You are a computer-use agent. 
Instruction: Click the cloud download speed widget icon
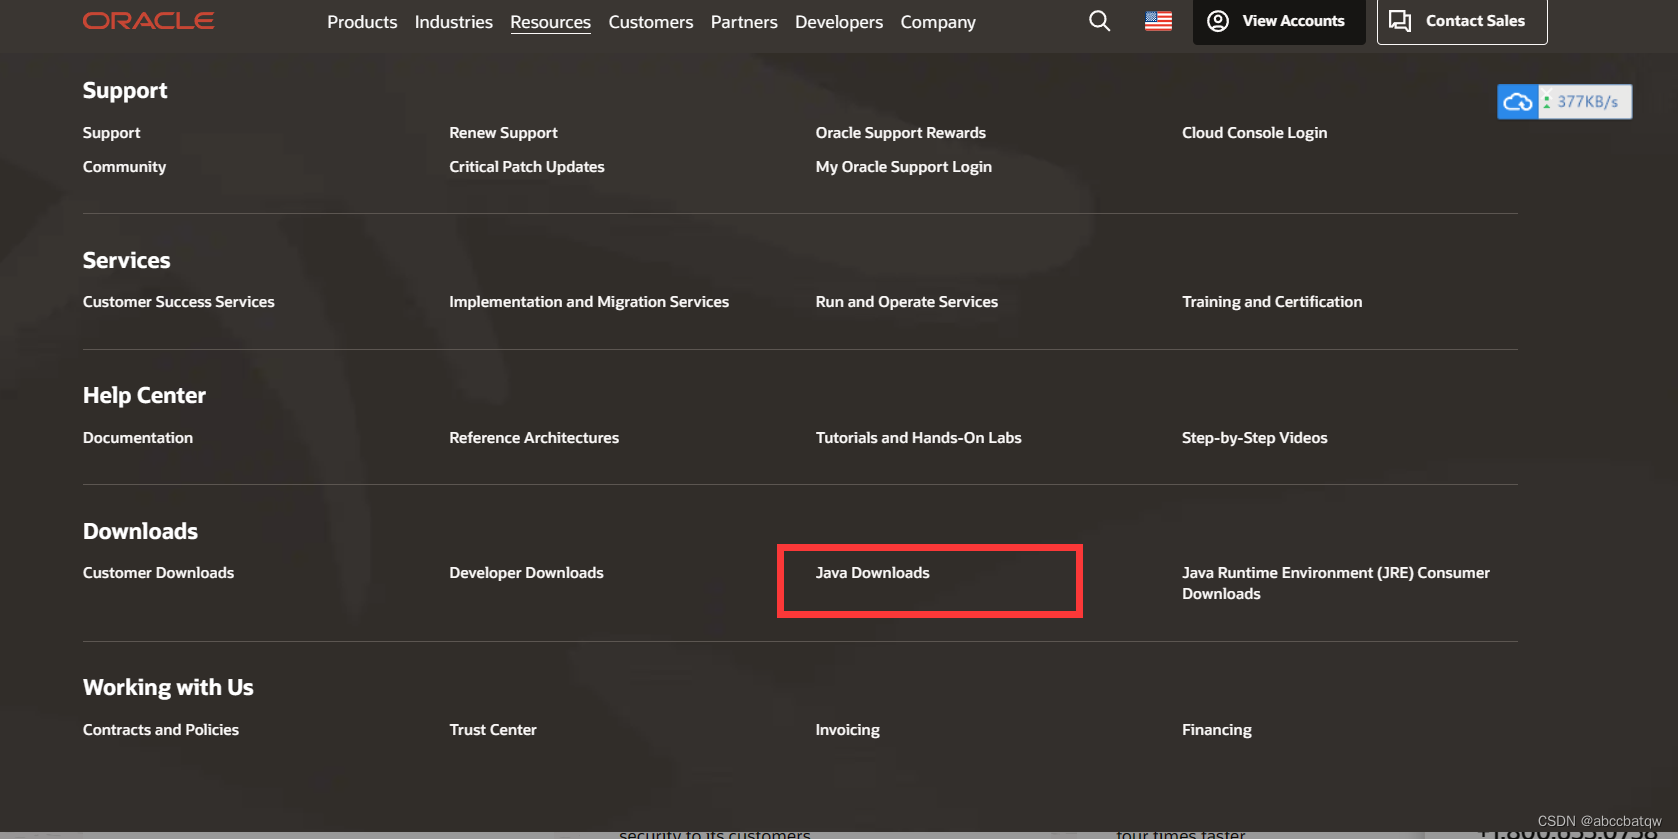(1518, 102)
